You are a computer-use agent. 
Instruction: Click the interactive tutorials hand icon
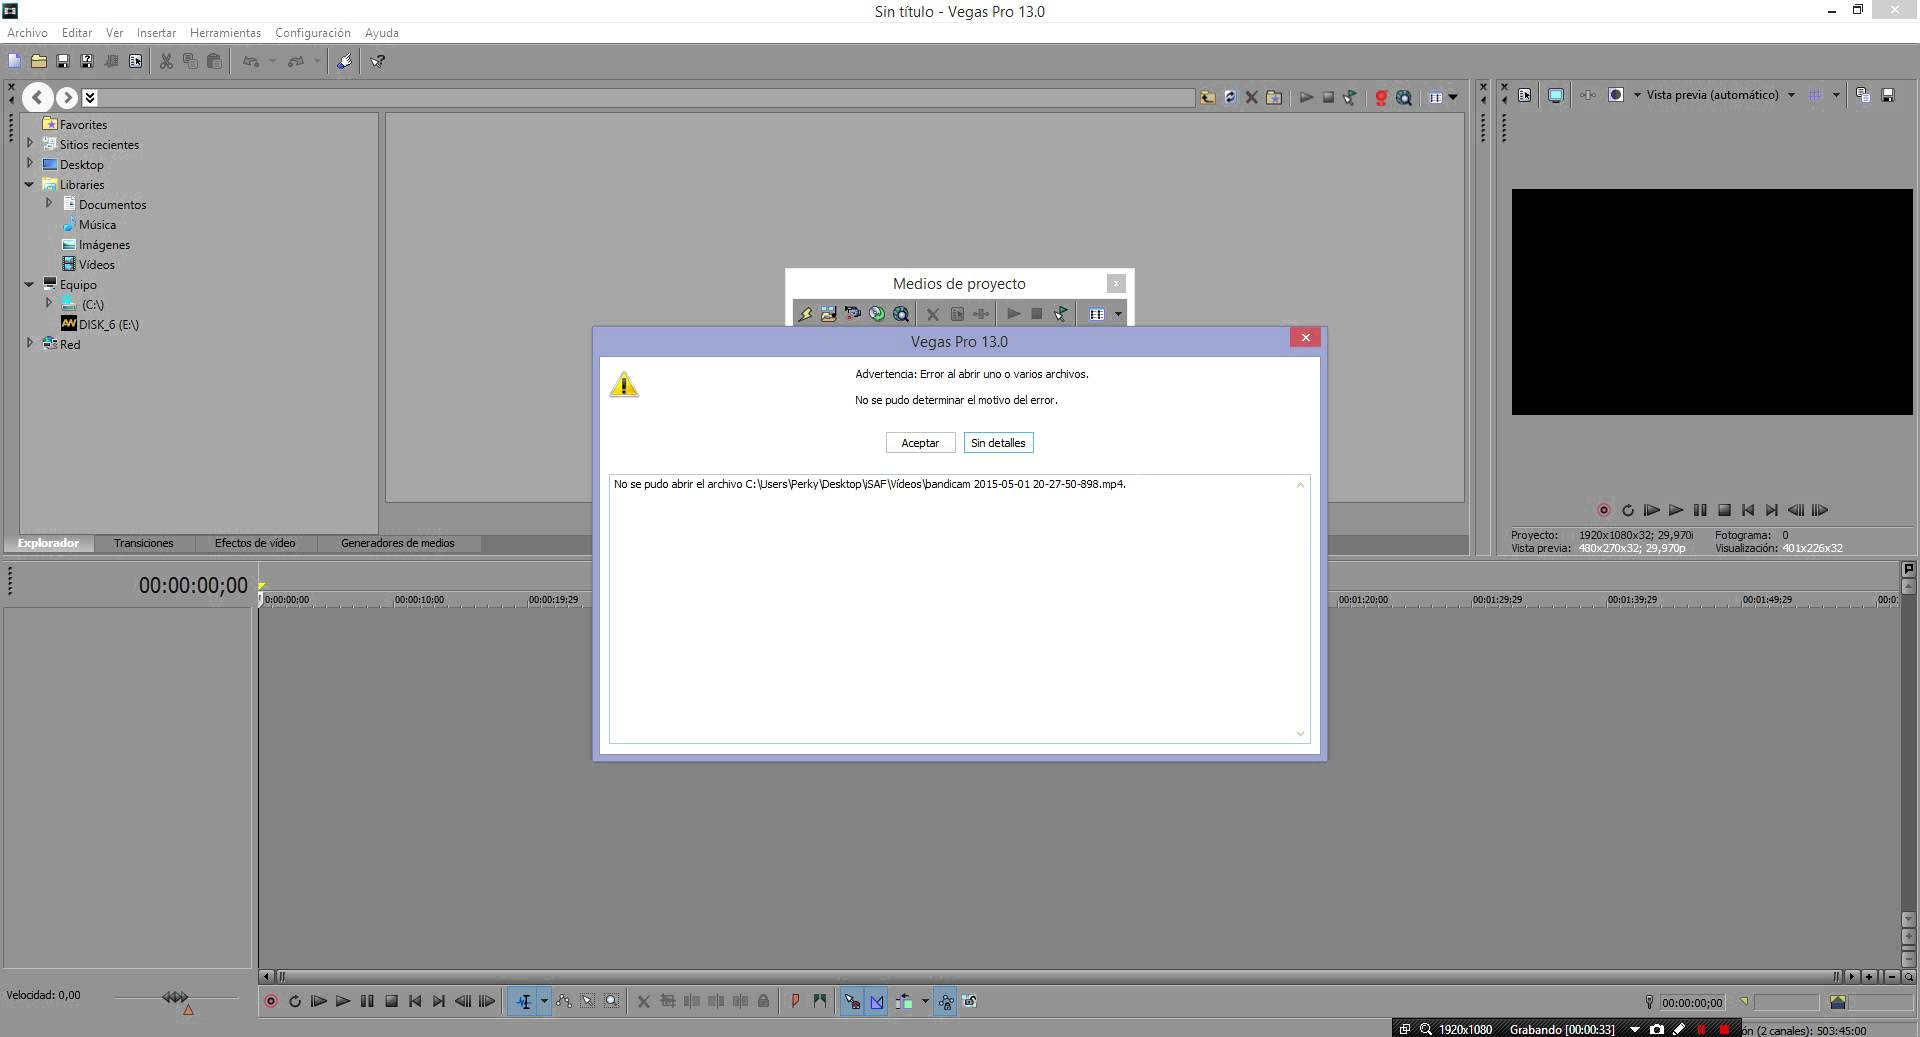(344, 61)
